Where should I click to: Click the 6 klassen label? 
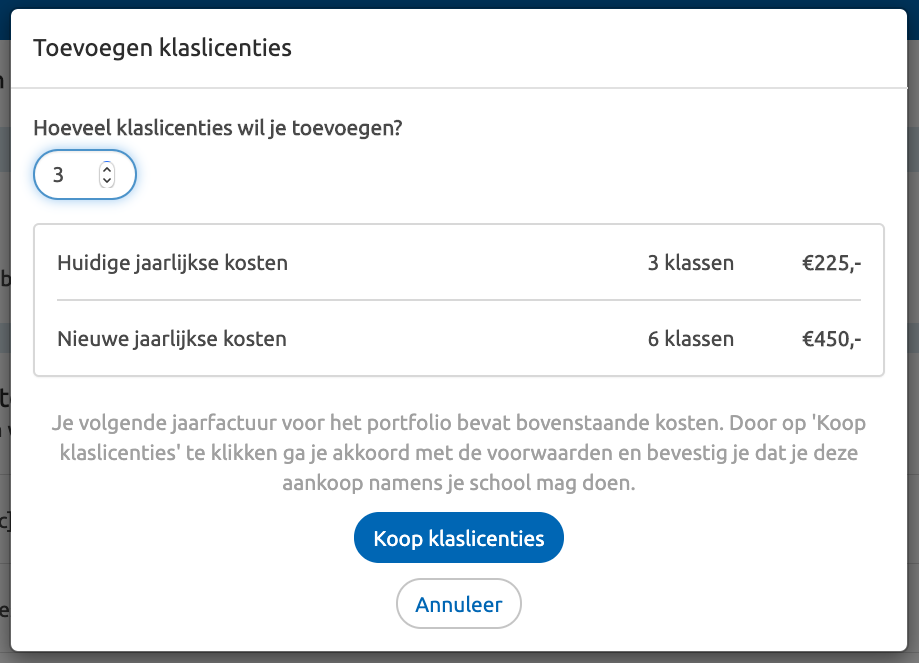coord(690,339)
